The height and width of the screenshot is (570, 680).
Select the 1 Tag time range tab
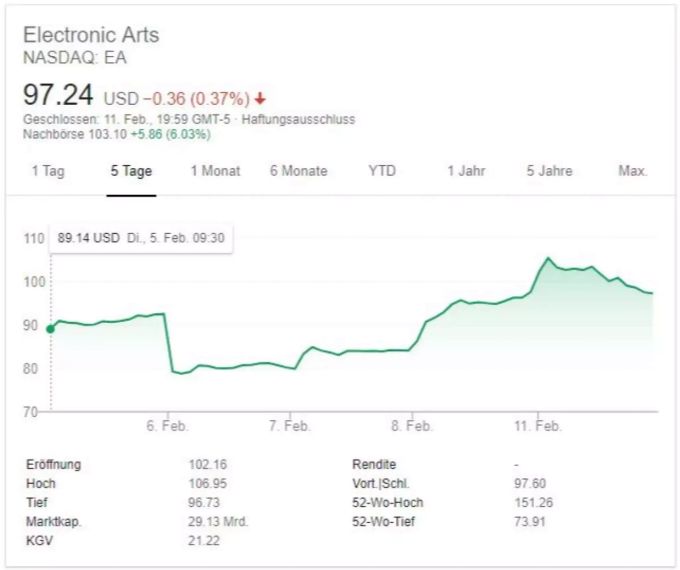pyautogui.click(x=48, y=171)
